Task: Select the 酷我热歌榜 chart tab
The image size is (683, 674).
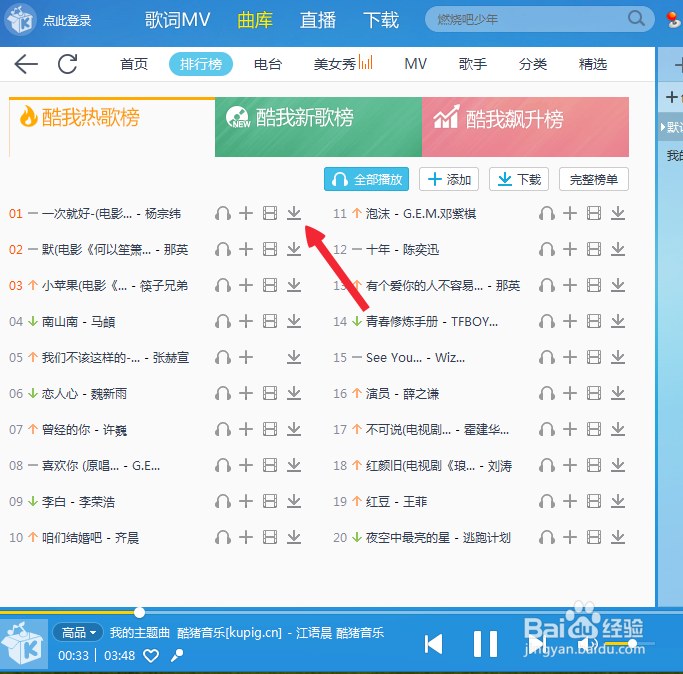Action: 112,127
